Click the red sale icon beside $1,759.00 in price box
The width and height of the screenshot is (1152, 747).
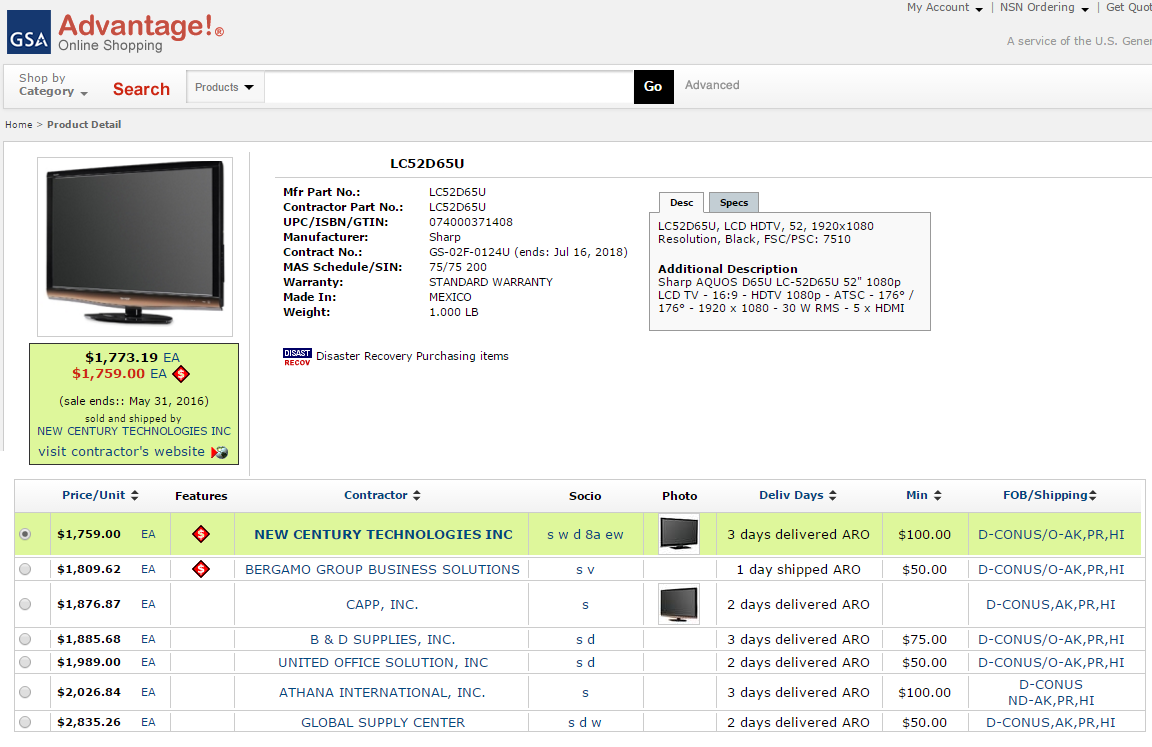tap(181, 374)
